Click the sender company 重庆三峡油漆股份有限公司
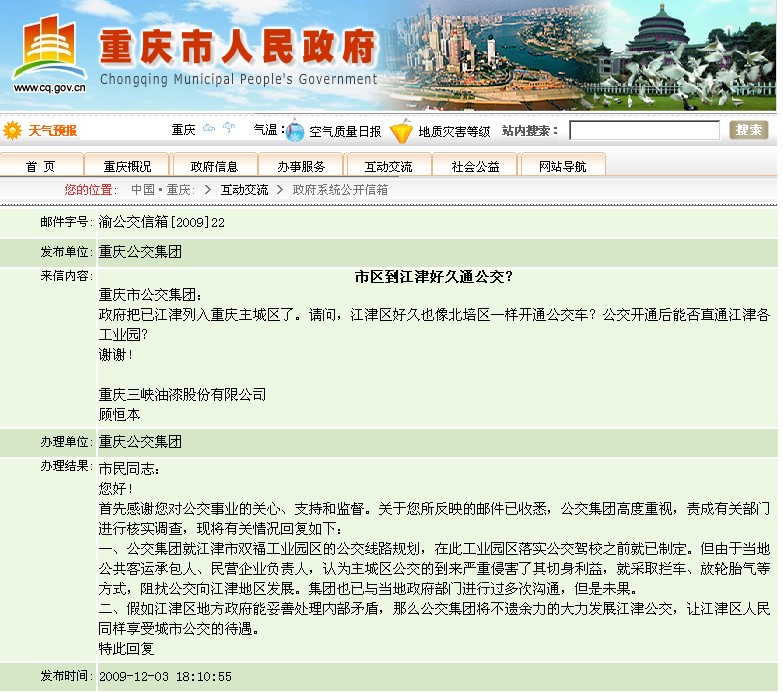The height and width of the screenshot is (692, 783). click(x=182, y=394)
